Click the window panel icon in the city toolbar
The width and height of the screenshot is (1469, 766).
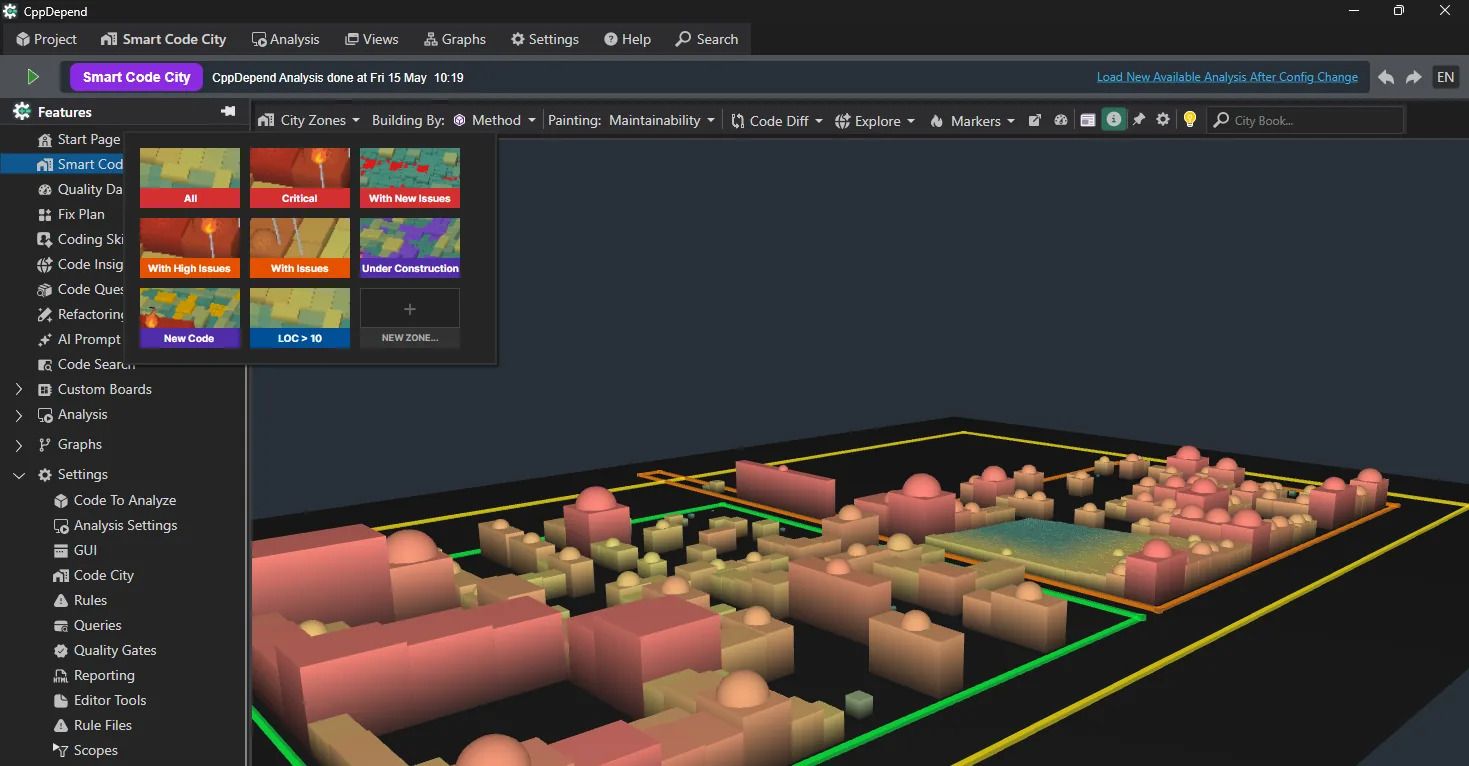[1088, 120]
